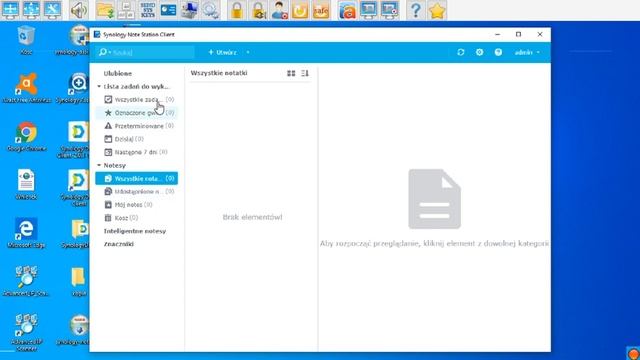Select Mój notes notebook
This screenshot has height=360, width=640.
coord(137,204)
